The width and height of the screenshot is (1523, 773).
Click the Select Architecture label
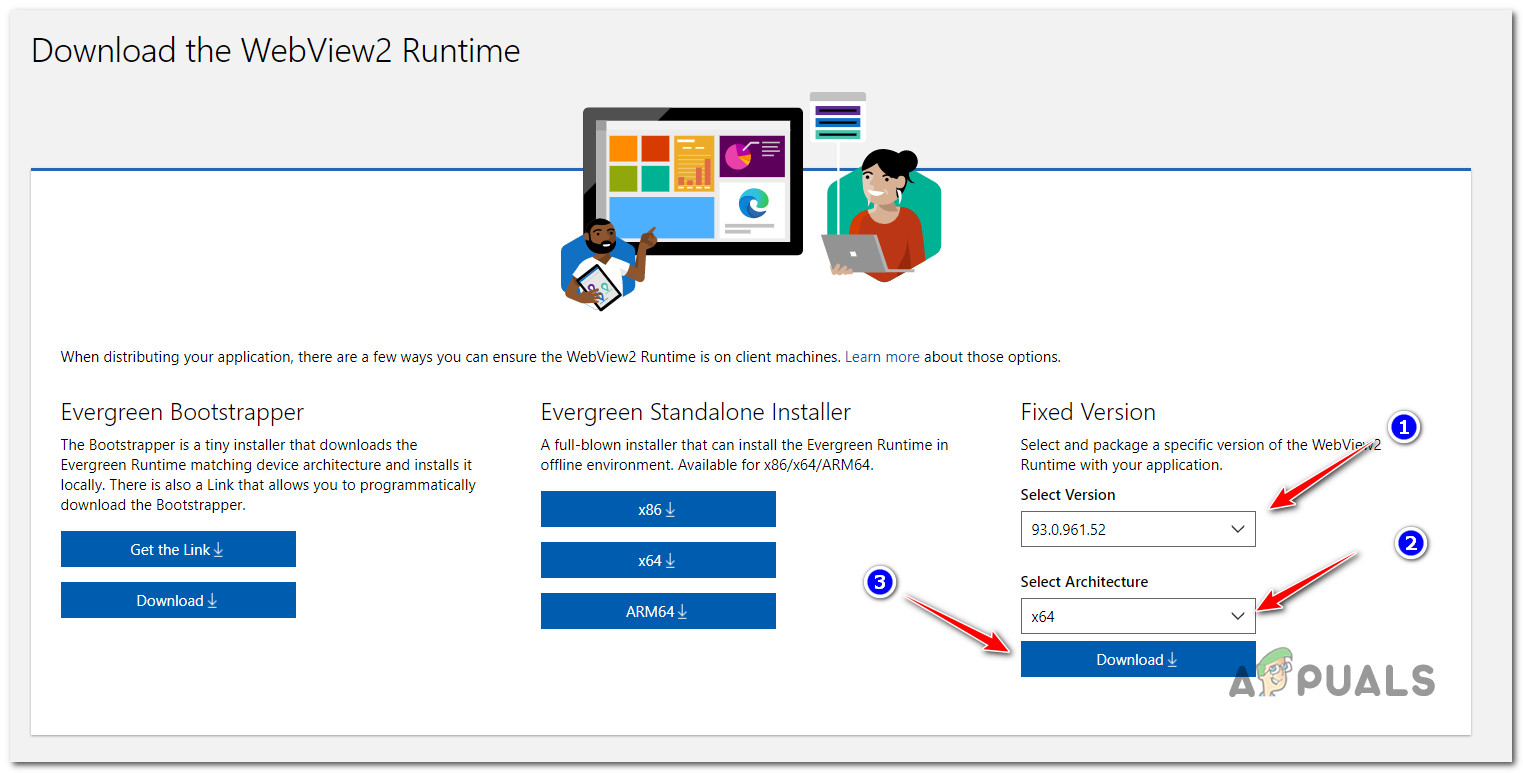(x=1084, y=581)
